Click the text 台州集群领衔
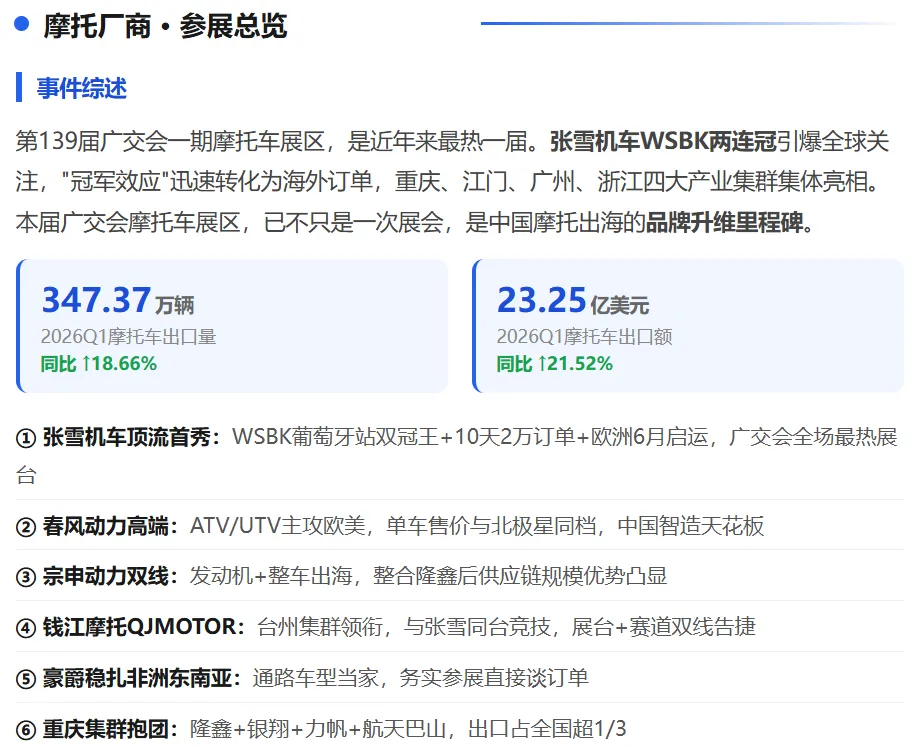The width and height of the screenshot is (918, 747). 320,627
